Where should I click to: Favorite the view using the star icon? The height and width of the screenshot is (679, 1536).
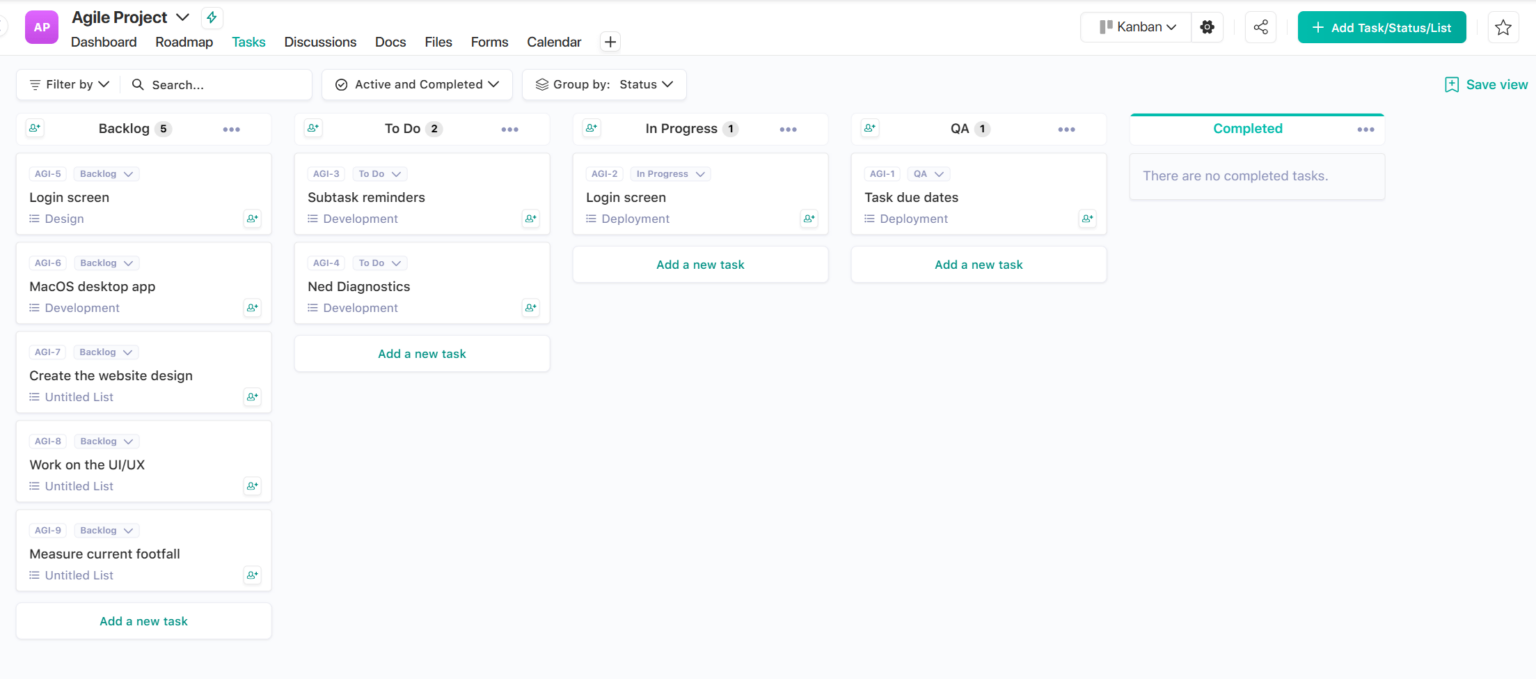tap(1504, 27)
